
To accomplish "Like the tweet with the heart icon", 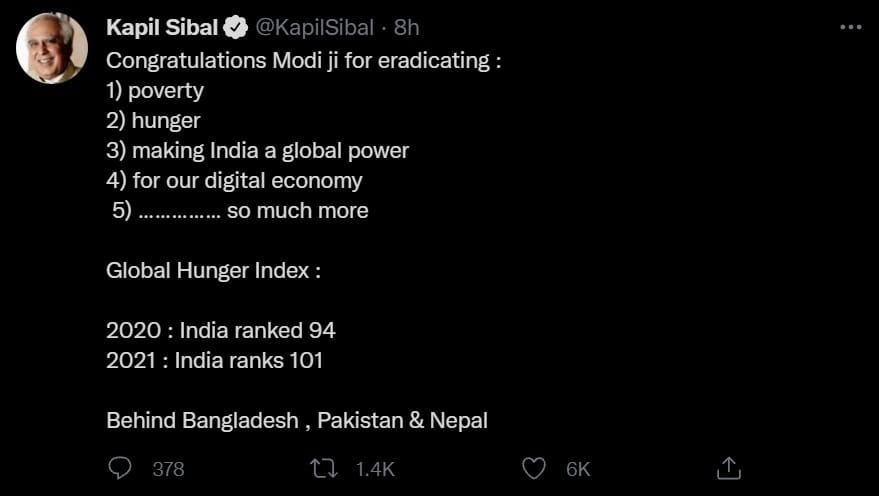I will [534, 469].
